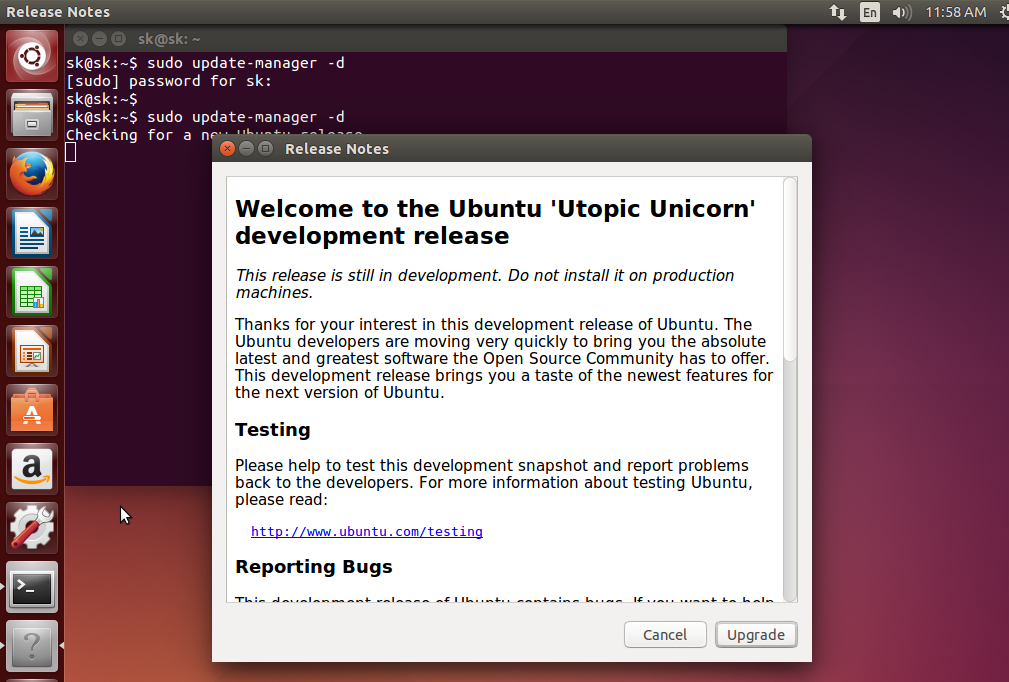Click the 'Reporting Bugs' heading
1009x682 pixels.
(313, 567)
